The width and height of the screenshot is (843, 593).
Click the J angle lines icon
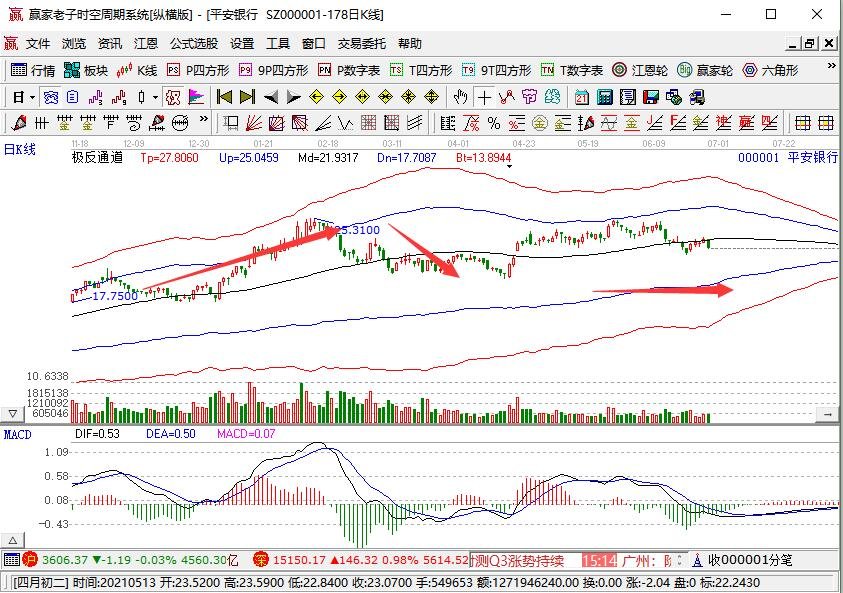point(654,123)
